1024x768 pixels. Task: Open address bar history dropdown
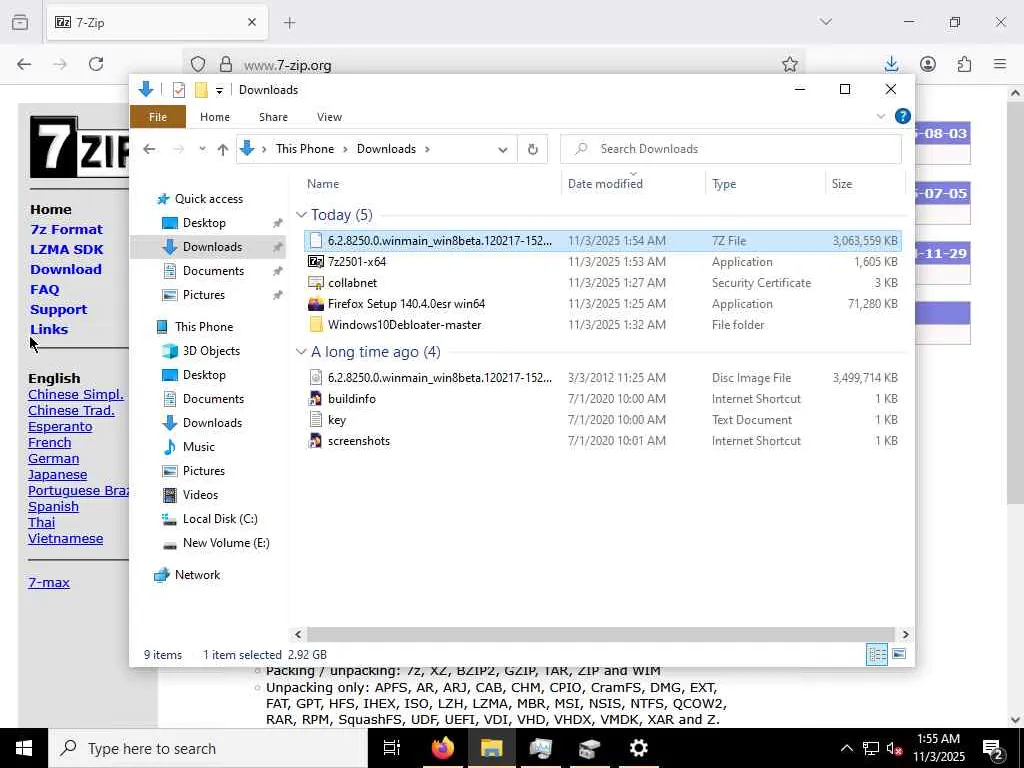coord(502,150)
